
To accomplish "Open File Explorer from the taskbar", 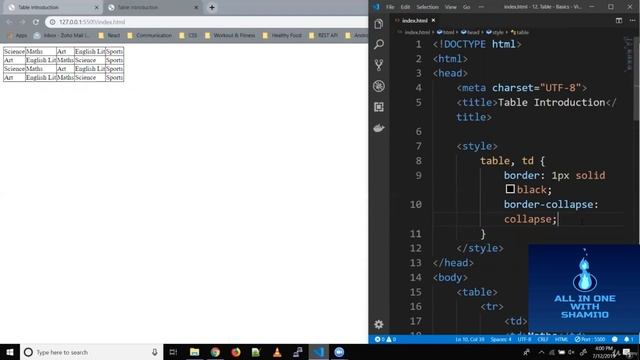I will pyautogui.click(x=194, y=352).
